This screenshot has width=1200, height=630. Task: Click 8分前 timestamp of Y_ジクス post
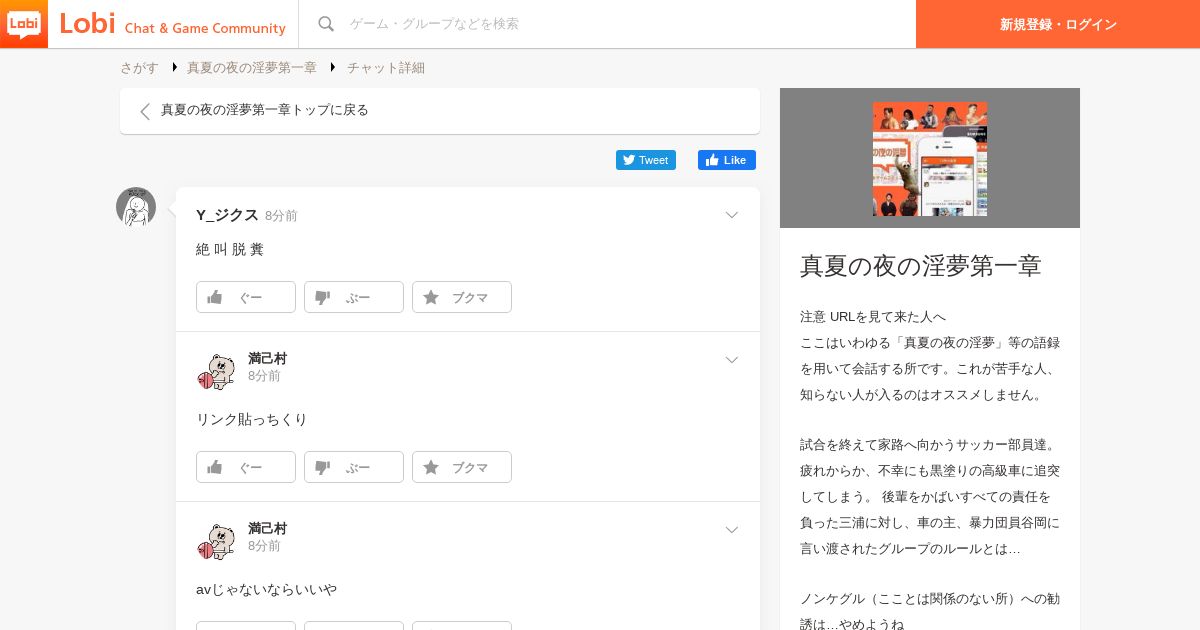pyautogui.click(x=281, y=216)
